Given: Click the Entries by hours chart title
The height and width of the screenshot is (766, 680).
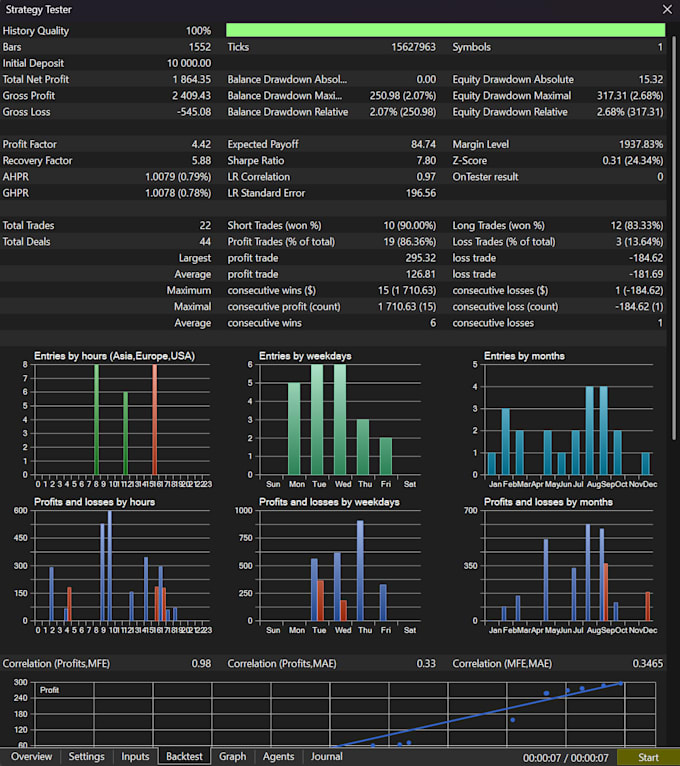Looking at the screenshot, I should tap(114, 356).
